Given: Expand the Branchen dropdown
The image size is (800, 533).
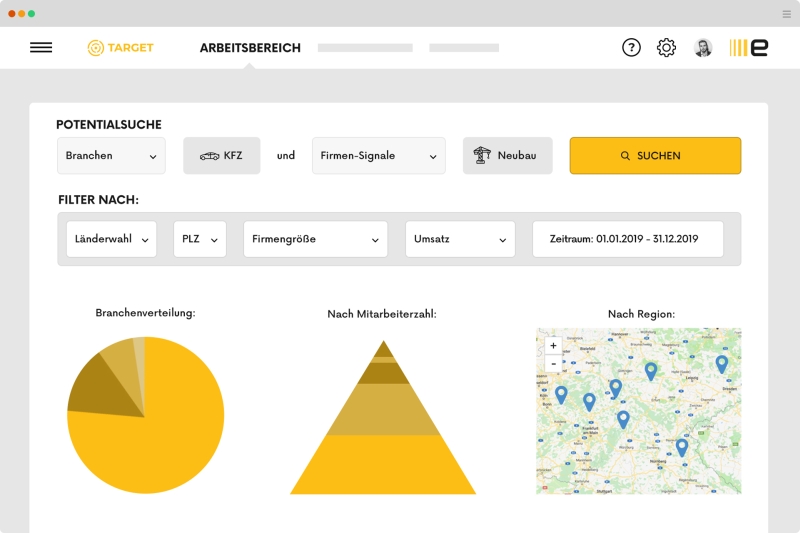Looking at the screenshot, I should click(x=111, y=156).
